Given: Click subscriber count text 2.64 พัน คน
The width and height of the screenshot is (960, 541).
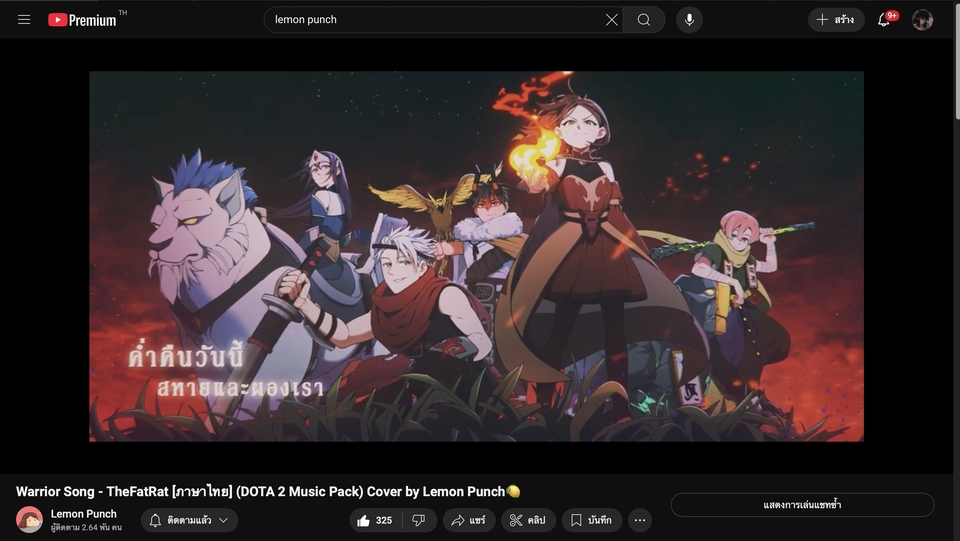Looking at the screenshot, I should click(86, 527).
